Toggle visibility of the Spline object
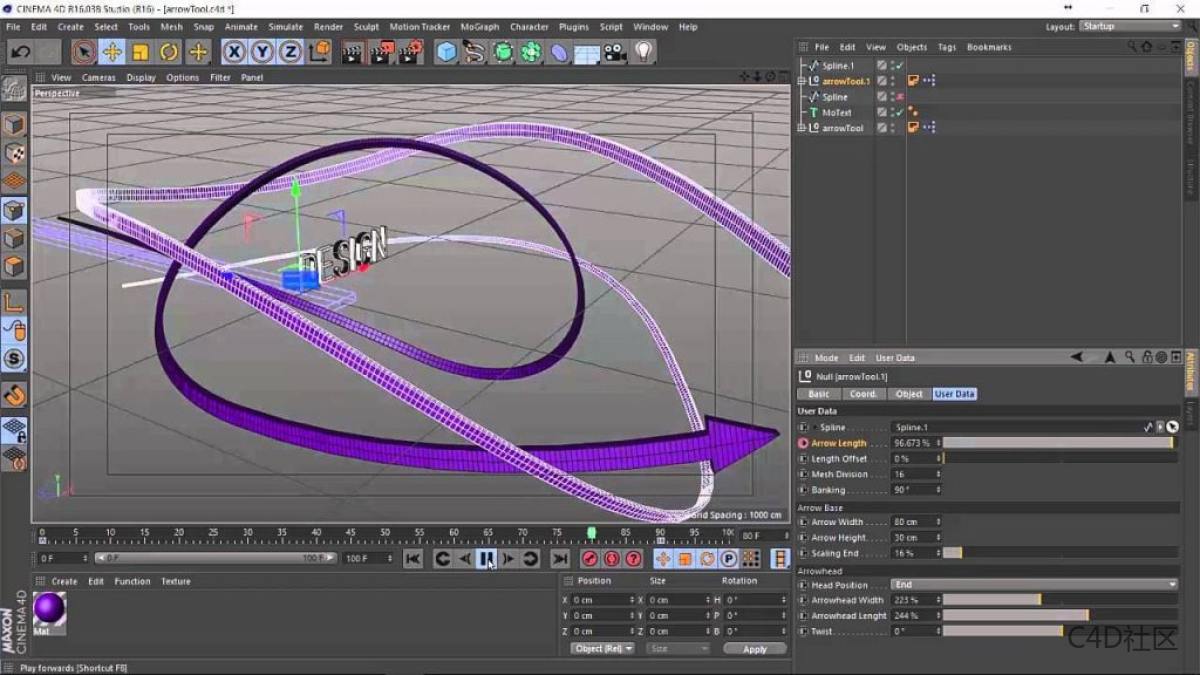 891,96
